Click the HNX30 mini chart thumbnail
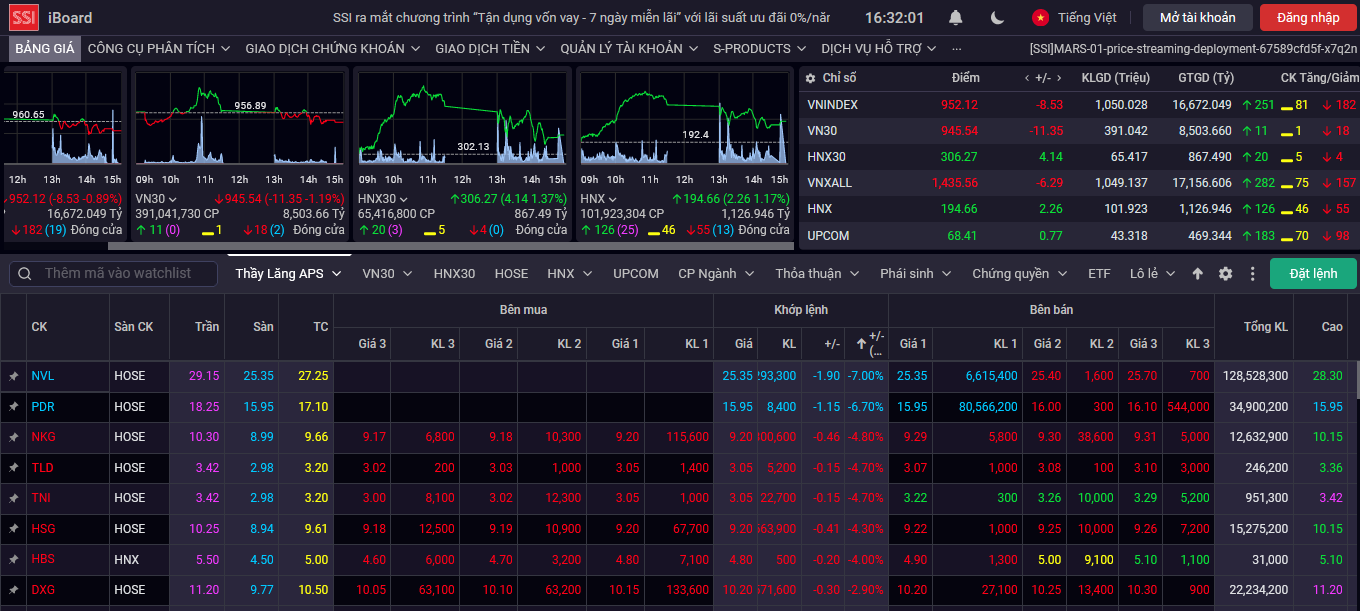The height and width of the screenshot is (611, 1360). coord(461,119)
